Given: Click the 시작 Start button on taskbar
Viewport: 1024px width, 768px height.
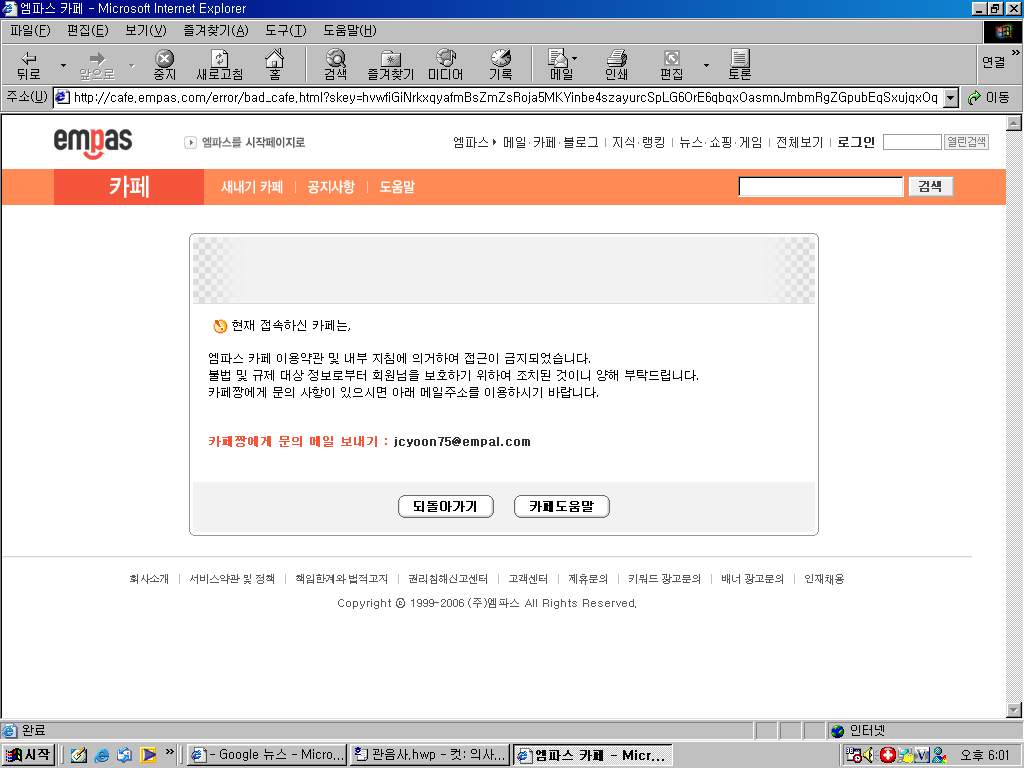Looking at the screenshot, I should [x=28, y=755].
